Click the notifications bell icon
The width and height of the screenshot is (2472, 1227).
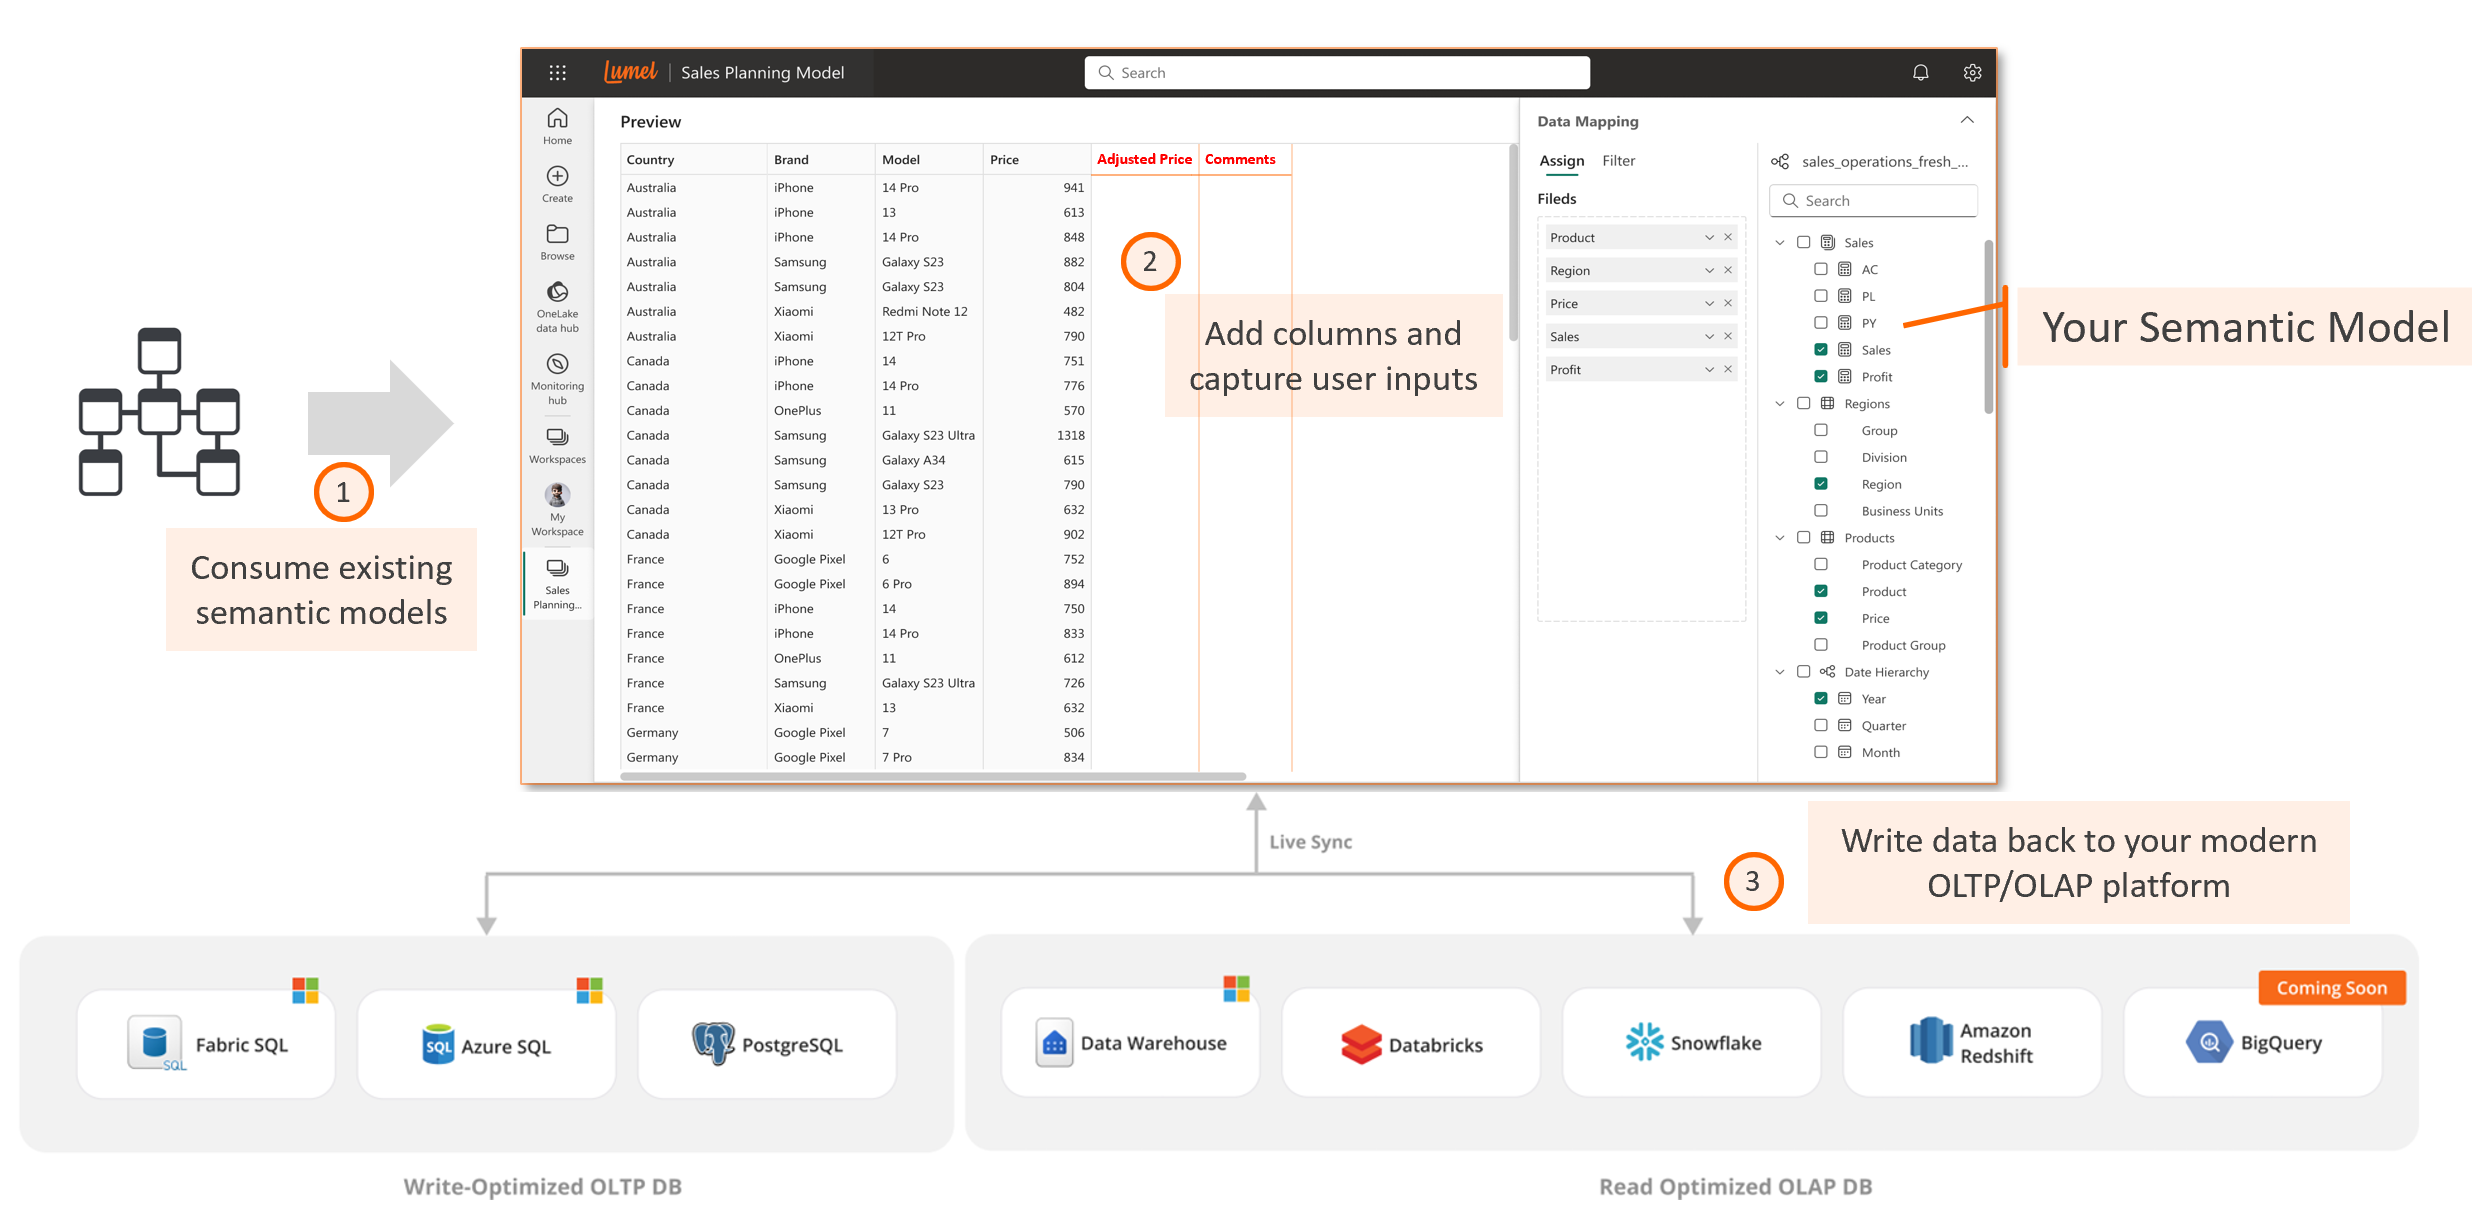1920,73
